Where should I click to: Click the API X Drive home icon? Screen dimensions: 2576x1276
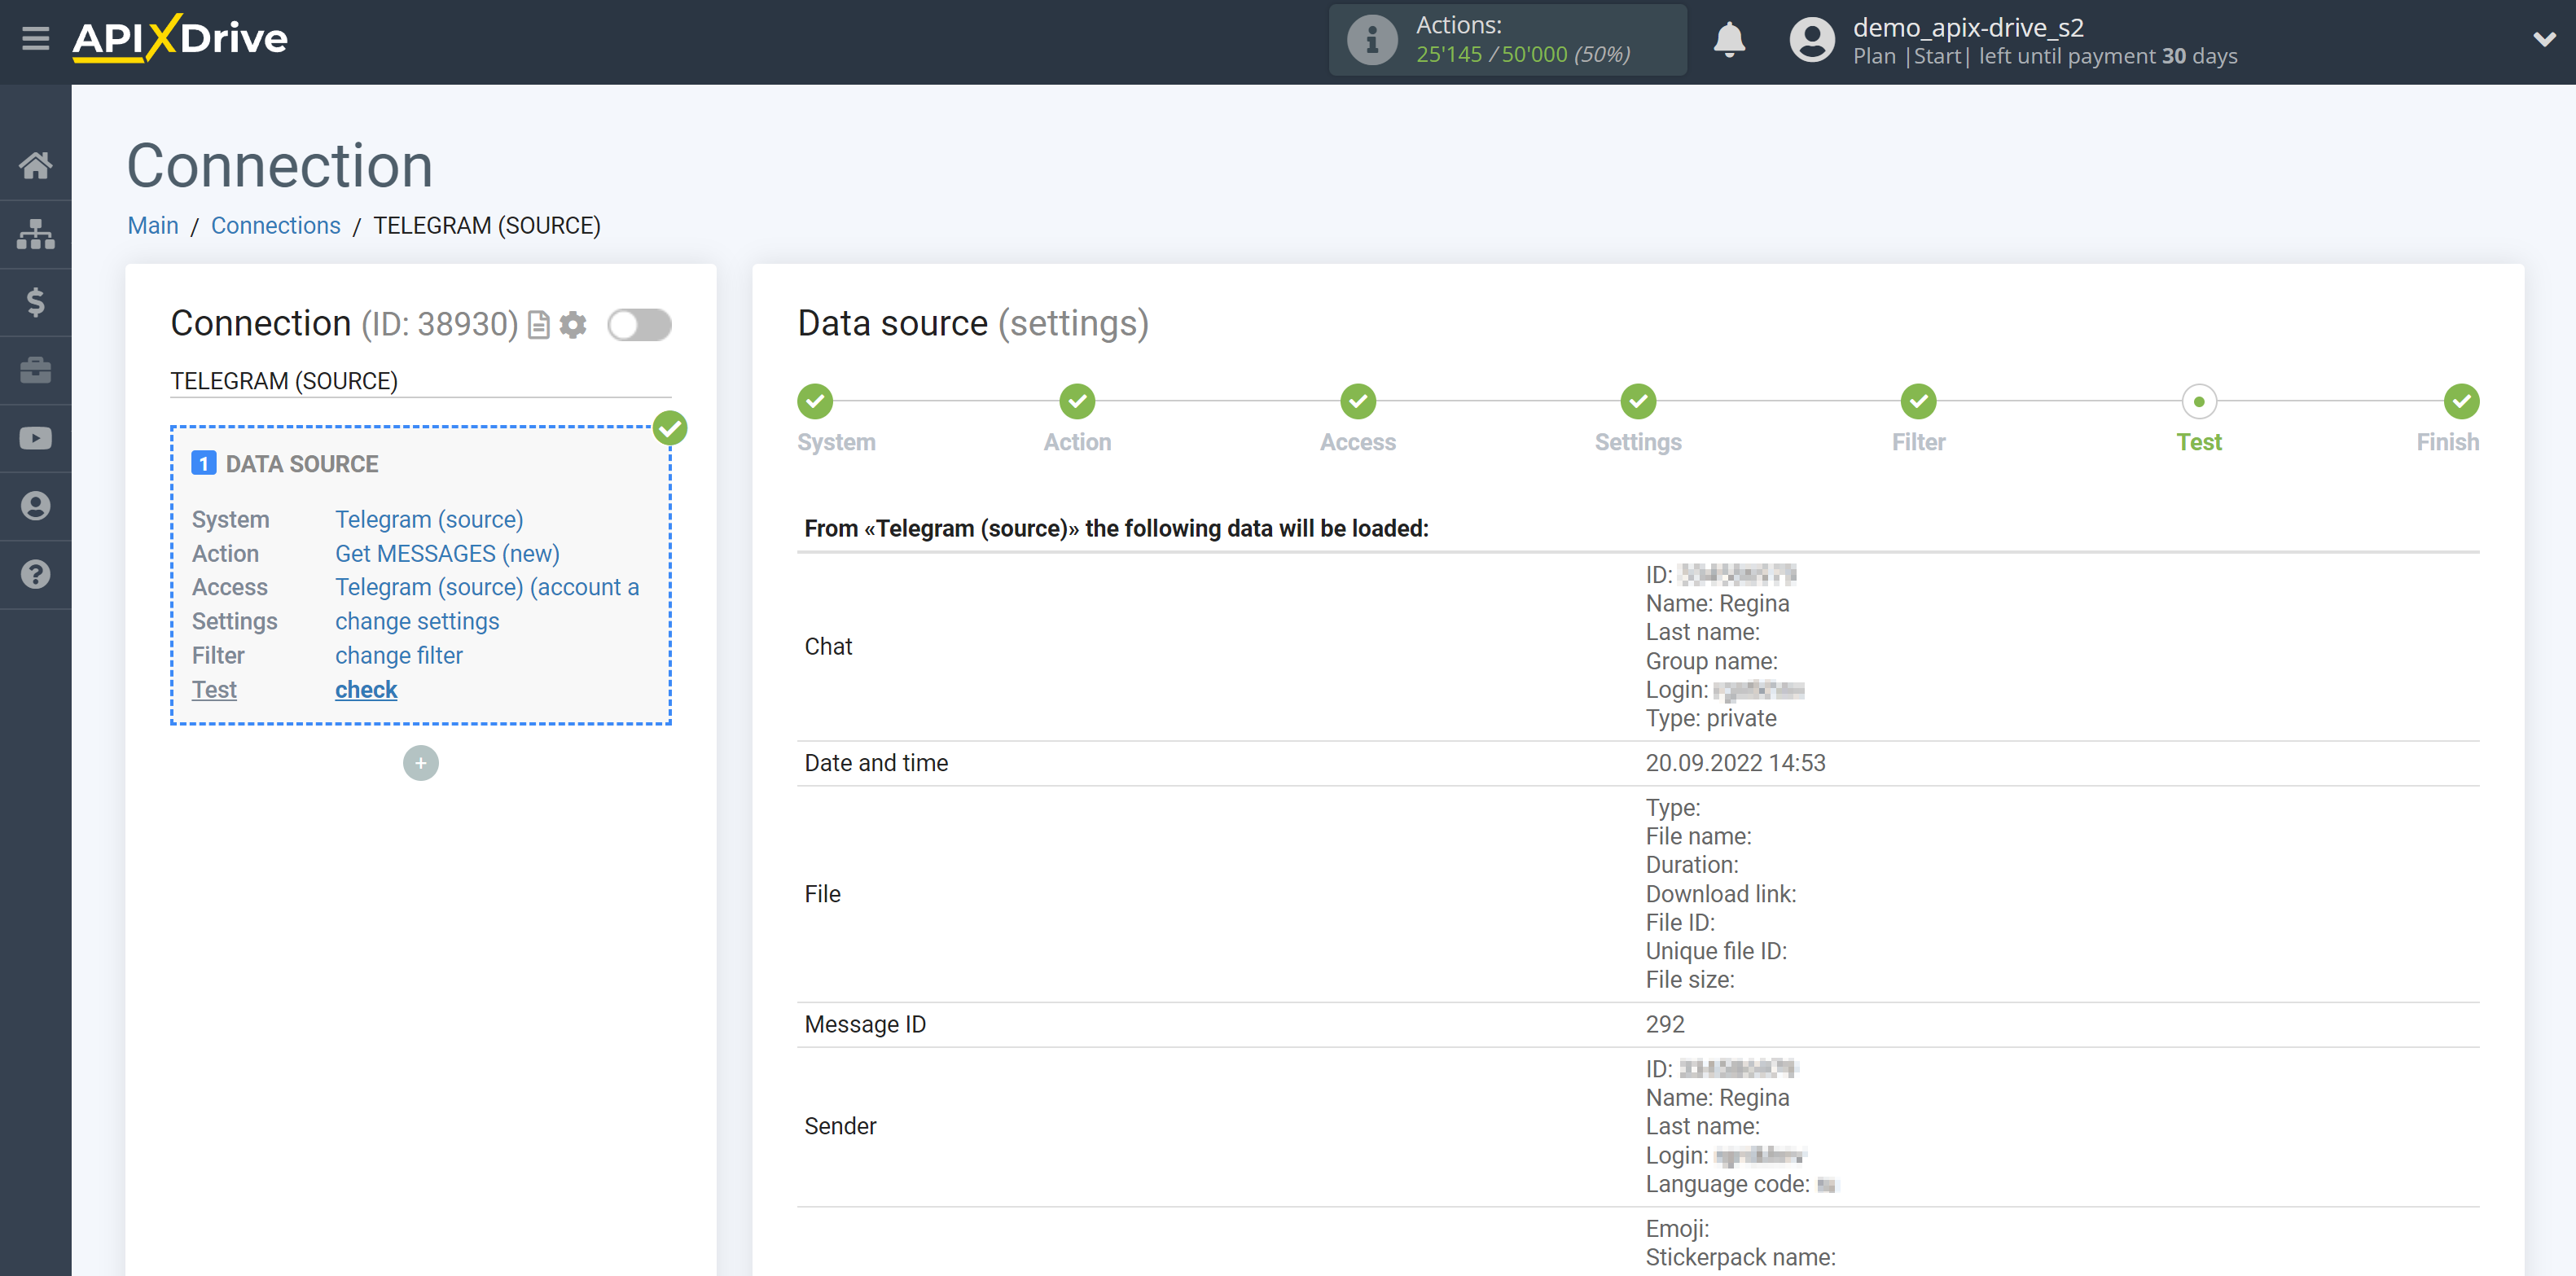(36, 164)
